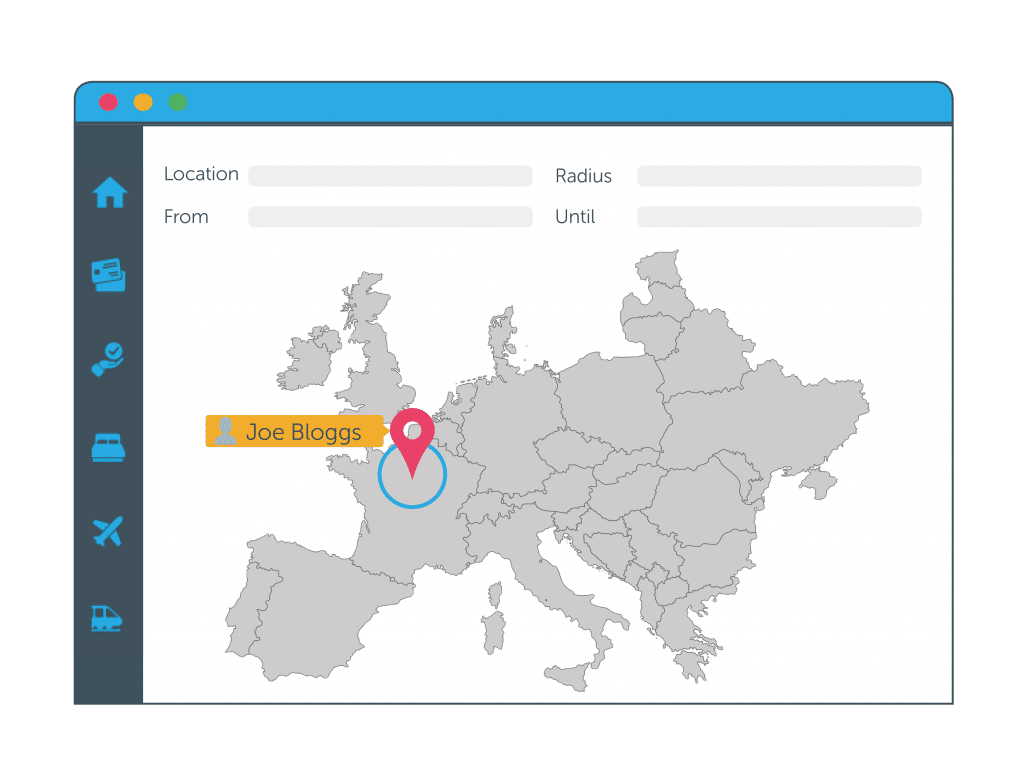Image resolution: width=1024 pixels, height=775 pixels.
Task: Select the airplane flights icon
Action: [x=108, y=531]
